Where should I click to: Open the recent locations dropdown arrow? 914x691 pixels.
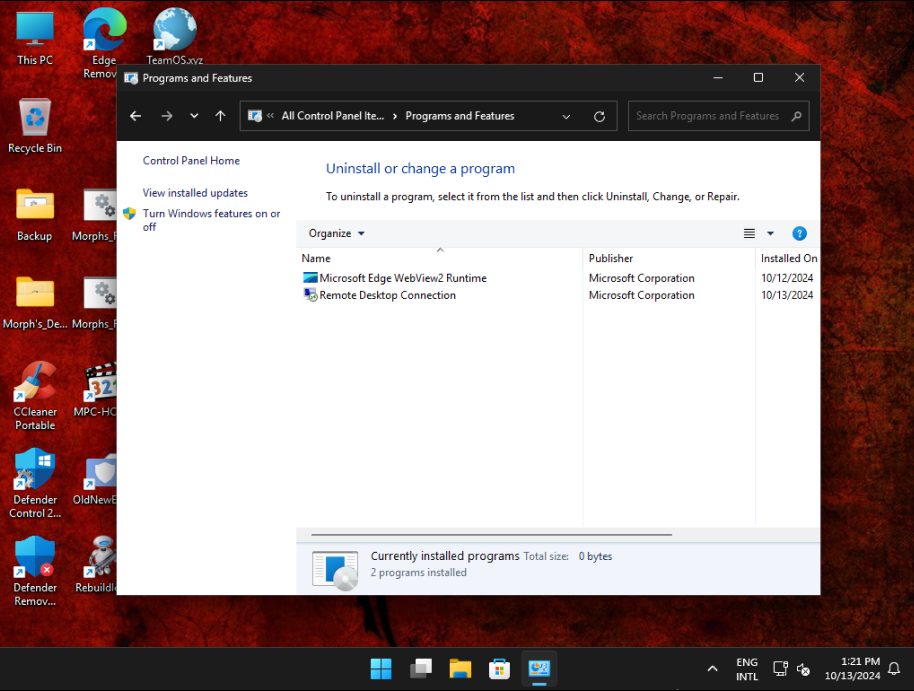point(194,116)
